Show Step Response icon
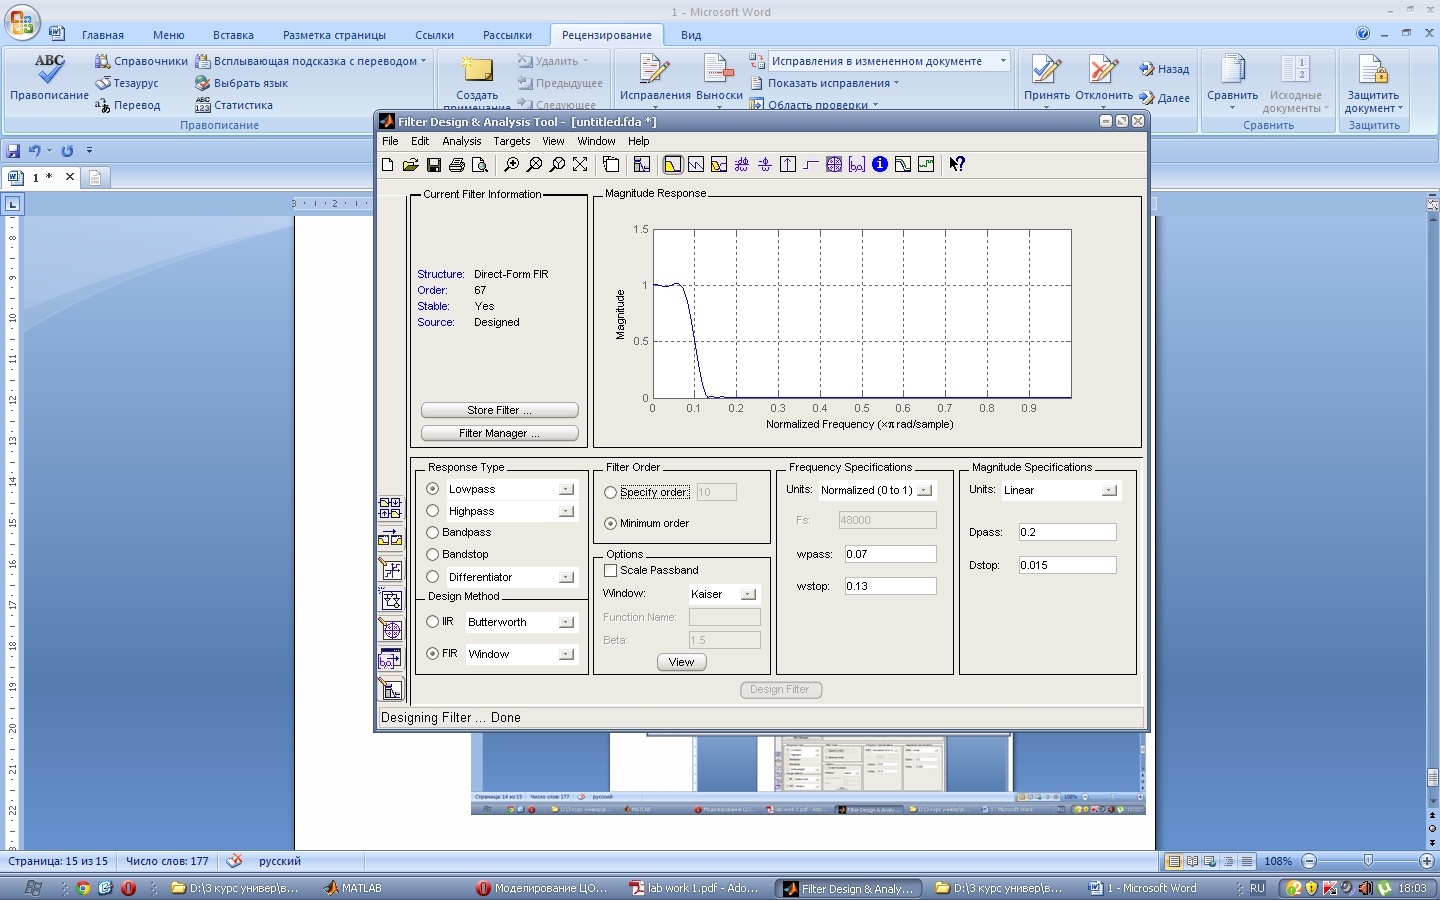1440x900 pixels. tap(811, 165)
